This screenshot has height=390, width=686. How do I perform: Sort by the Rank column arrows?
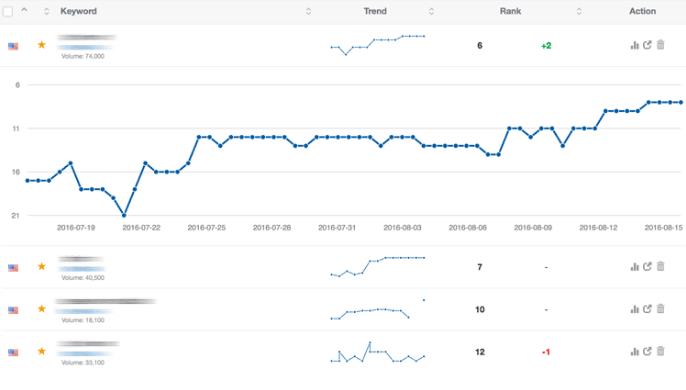coord(579,11)
